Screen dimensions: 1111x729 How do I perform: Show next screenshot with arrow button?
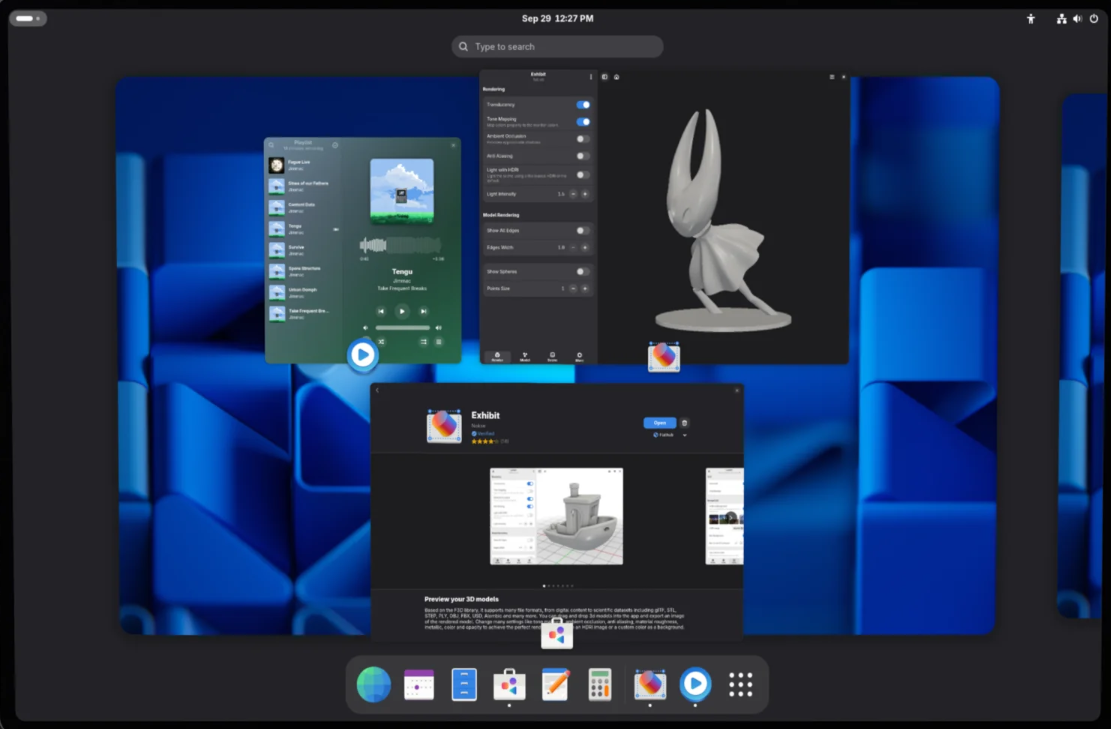tap(731, 517)
